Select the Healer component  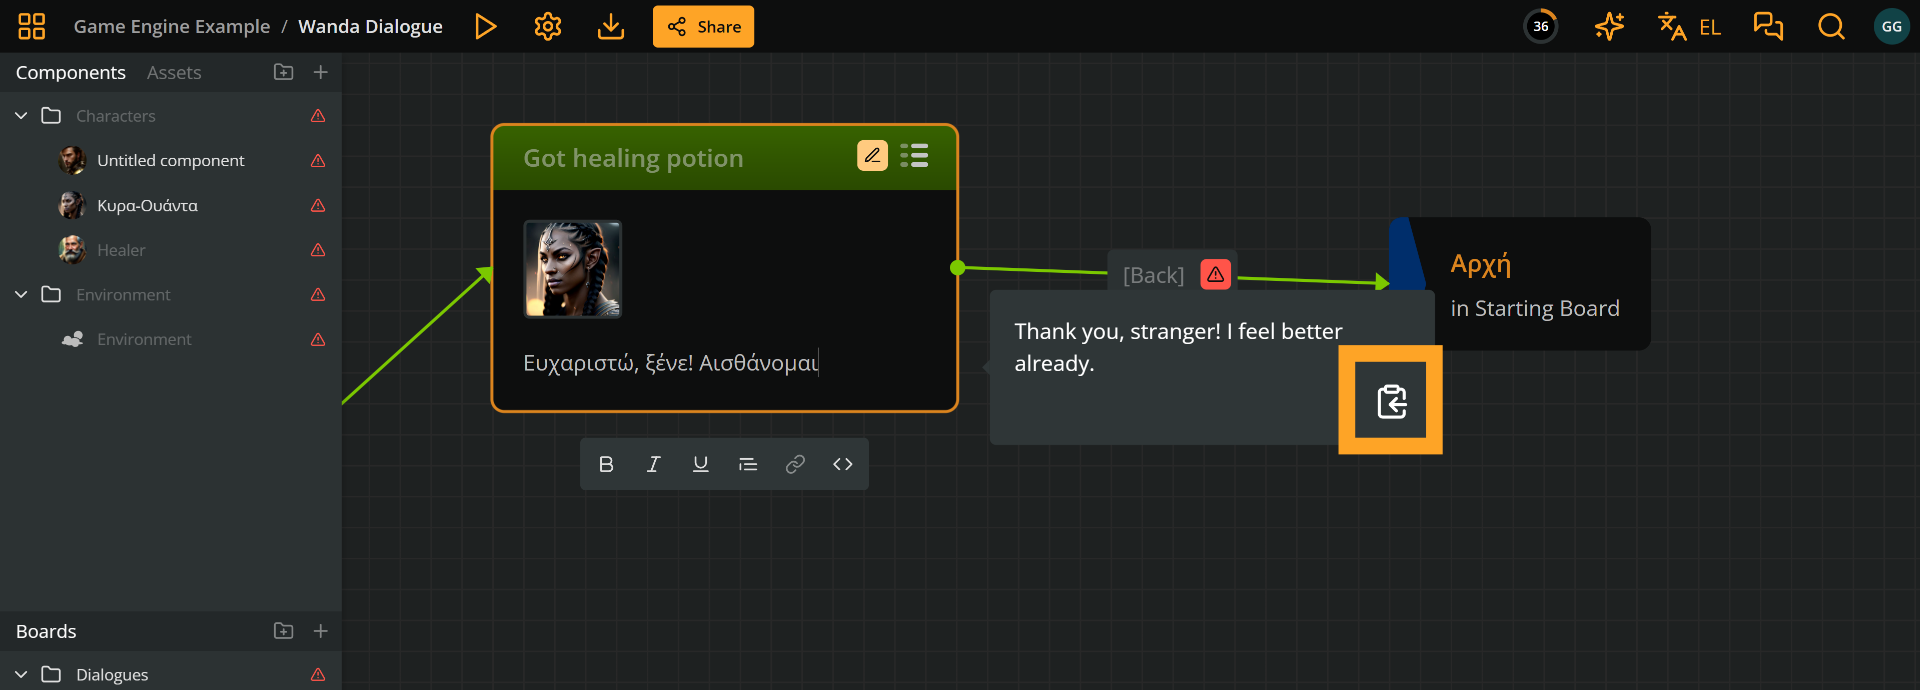pyautogui.click(x=171, y=250)
